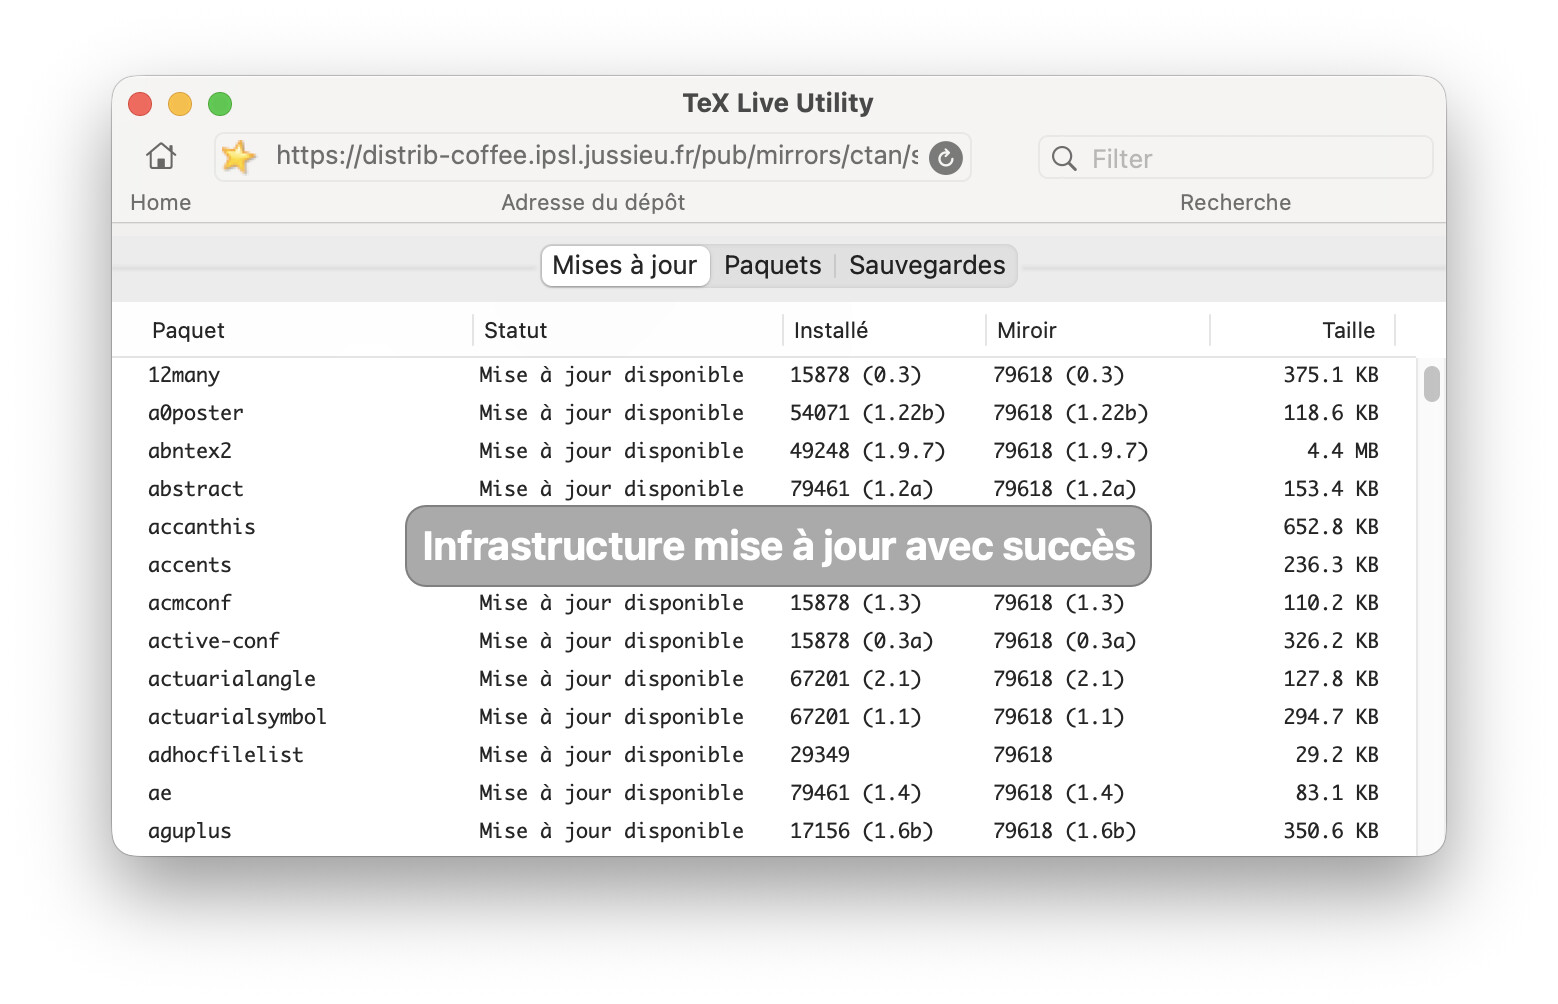Click the Home house icon
The height and width of the screenshot is (1004, 1558).
(161, 156)
